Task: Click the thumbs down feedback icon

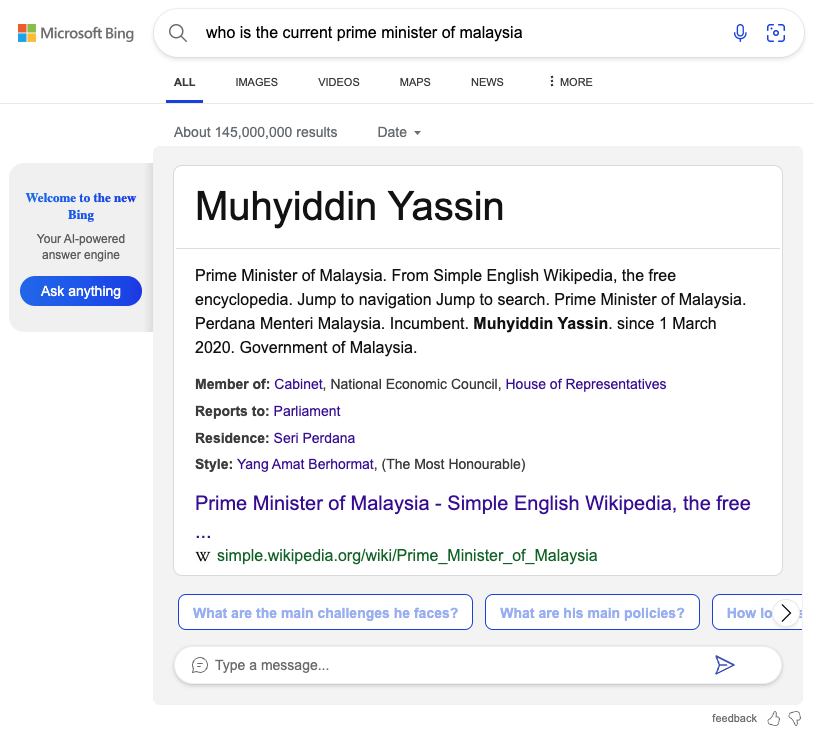Action: 795,718
